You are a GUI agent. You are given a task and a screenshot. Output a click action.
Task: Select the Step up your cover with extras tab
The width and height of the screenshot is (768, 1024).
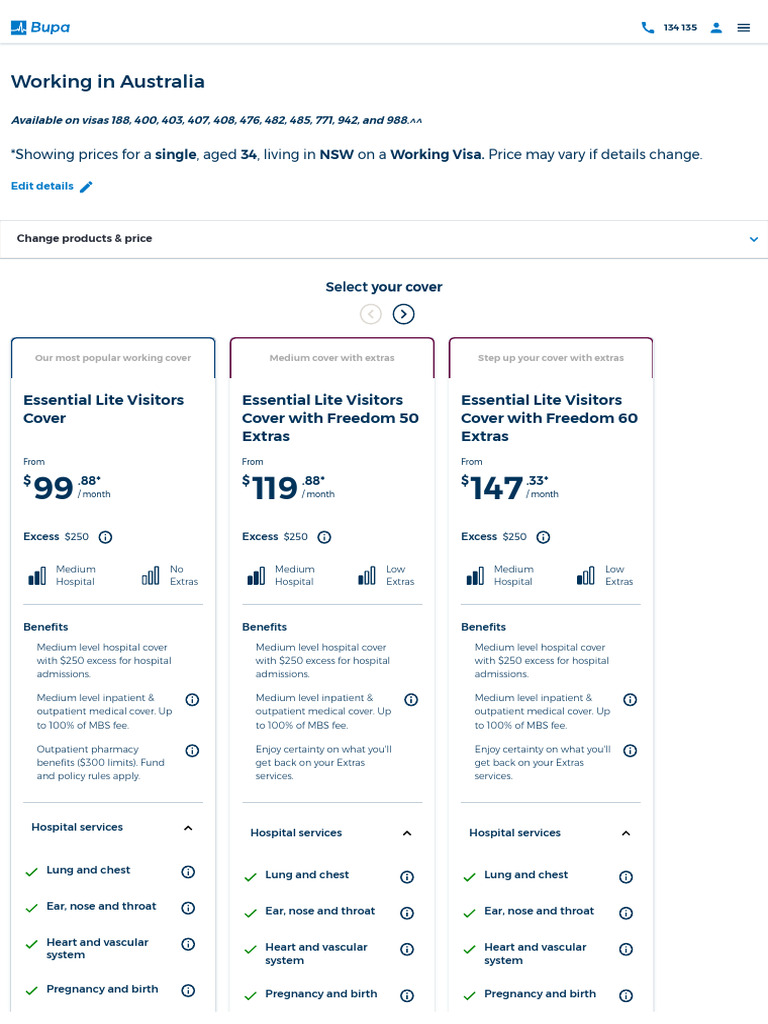coord(551,358)
